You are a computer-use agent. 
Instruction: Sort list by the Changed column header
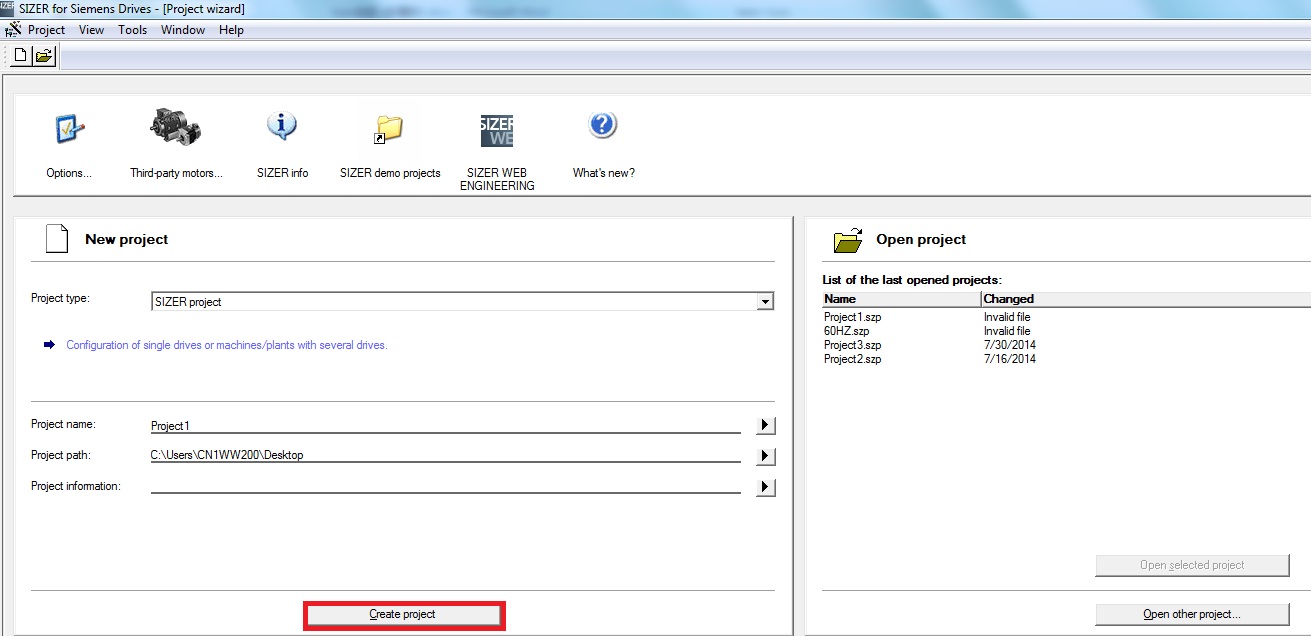(1146, 299)
